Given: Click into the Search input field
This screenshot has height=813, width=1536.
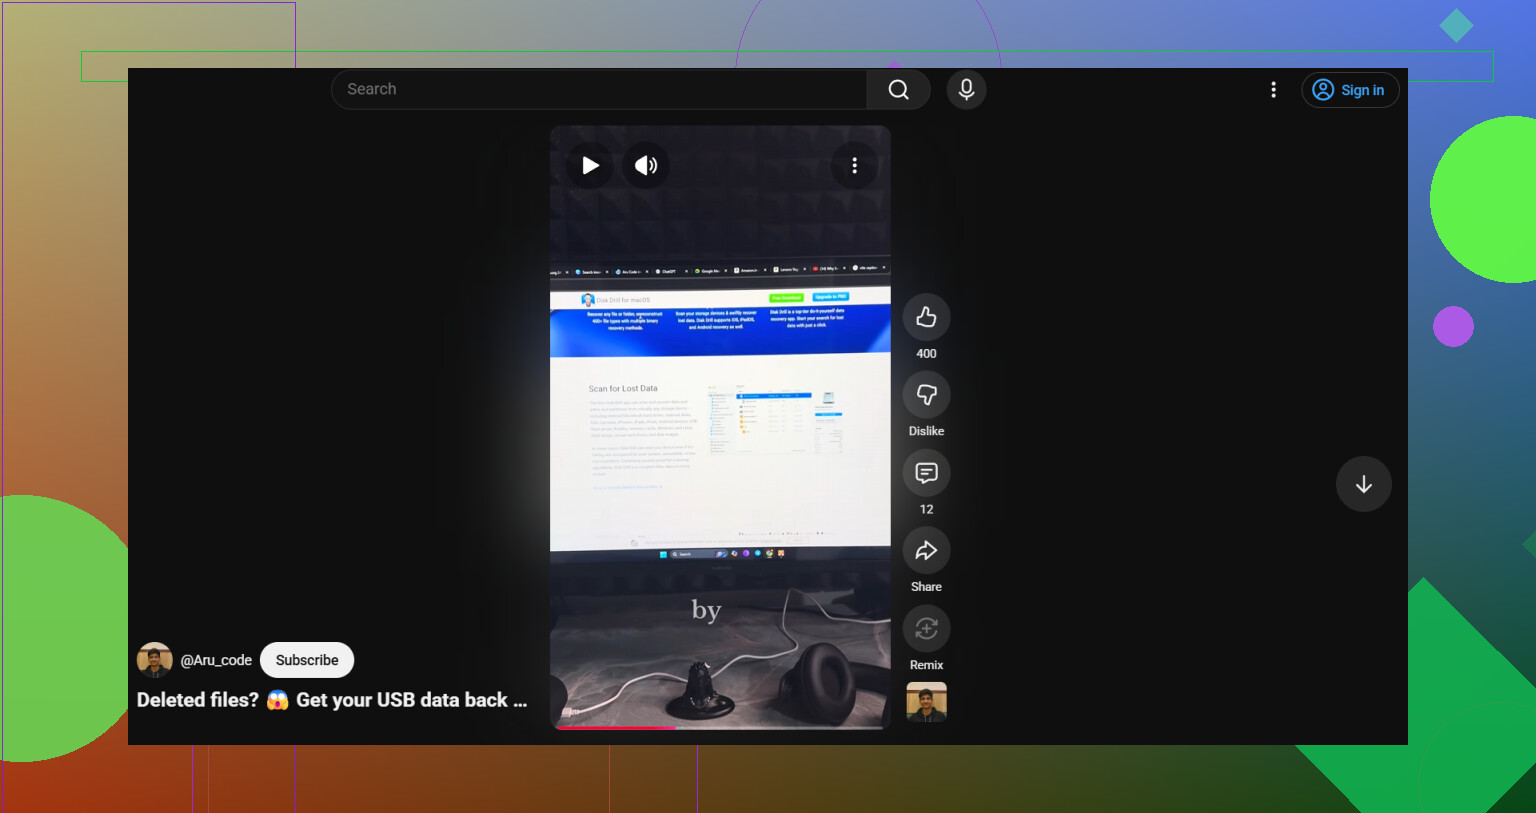Looking at the screenshot, I should (x=600, y=89).
